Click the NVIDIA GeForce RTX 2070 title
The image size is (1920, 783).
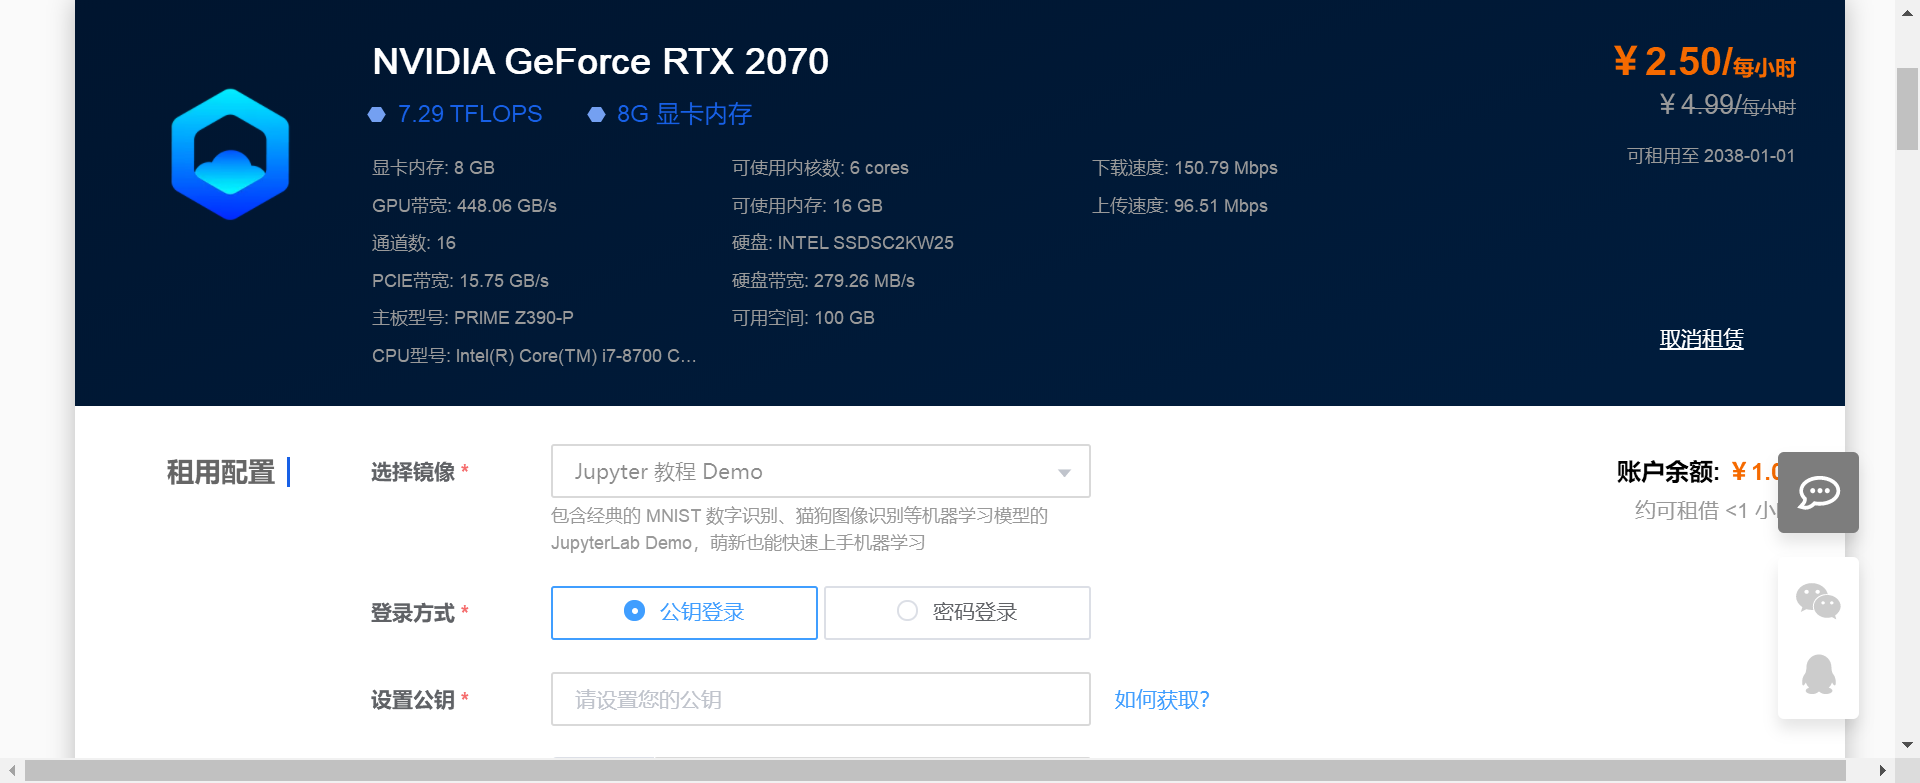pos(600,62)
